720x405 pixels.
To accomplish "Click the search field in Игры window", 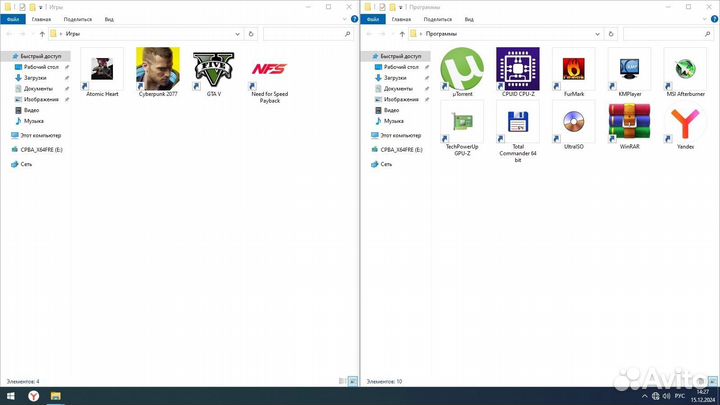I will (308, 34).
